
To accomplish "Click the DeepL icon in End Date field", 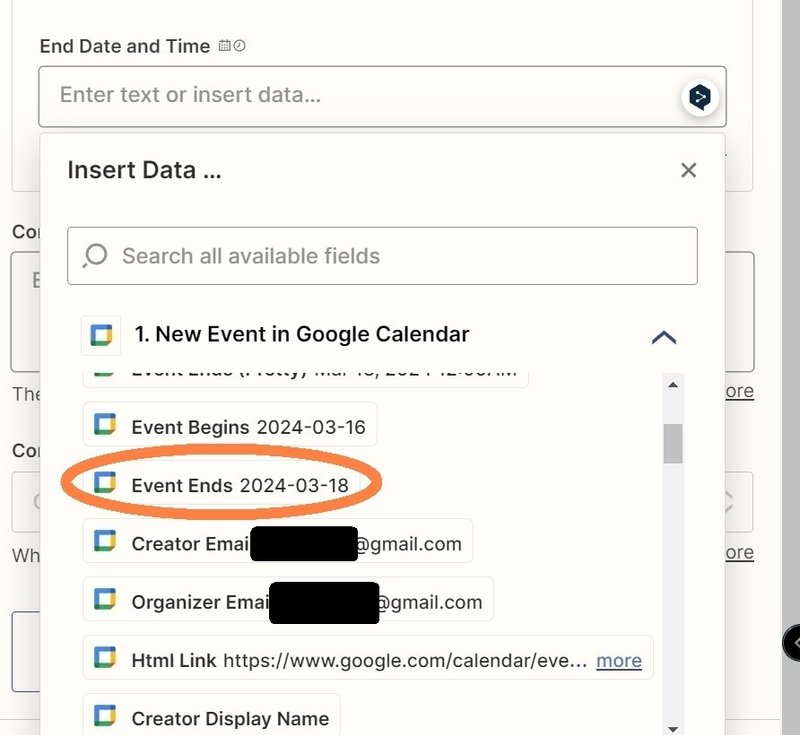I will tap(700, 97).
